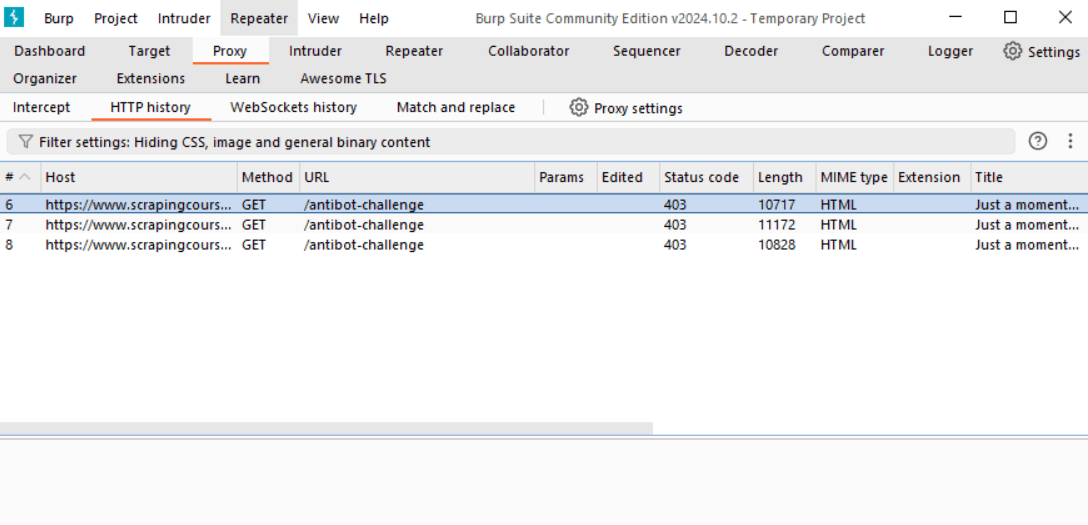Sort by the Status code column header
The image size is (1088, 525).
coord(706,178)
